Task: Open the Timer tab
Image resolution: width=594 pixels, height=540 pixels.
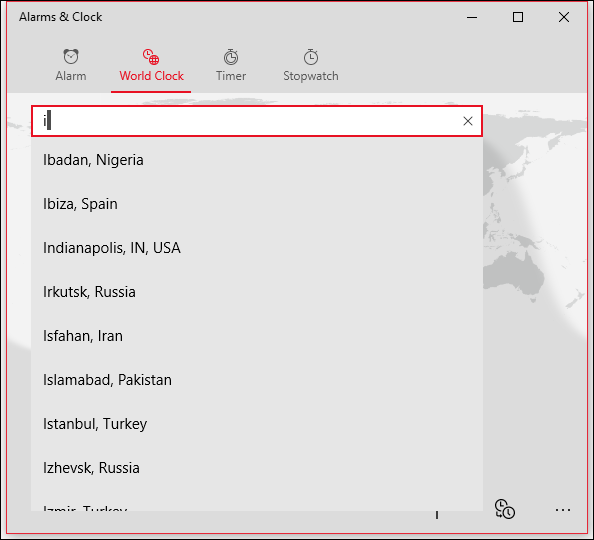Action: pyautogui.click(x=231, y=65)
